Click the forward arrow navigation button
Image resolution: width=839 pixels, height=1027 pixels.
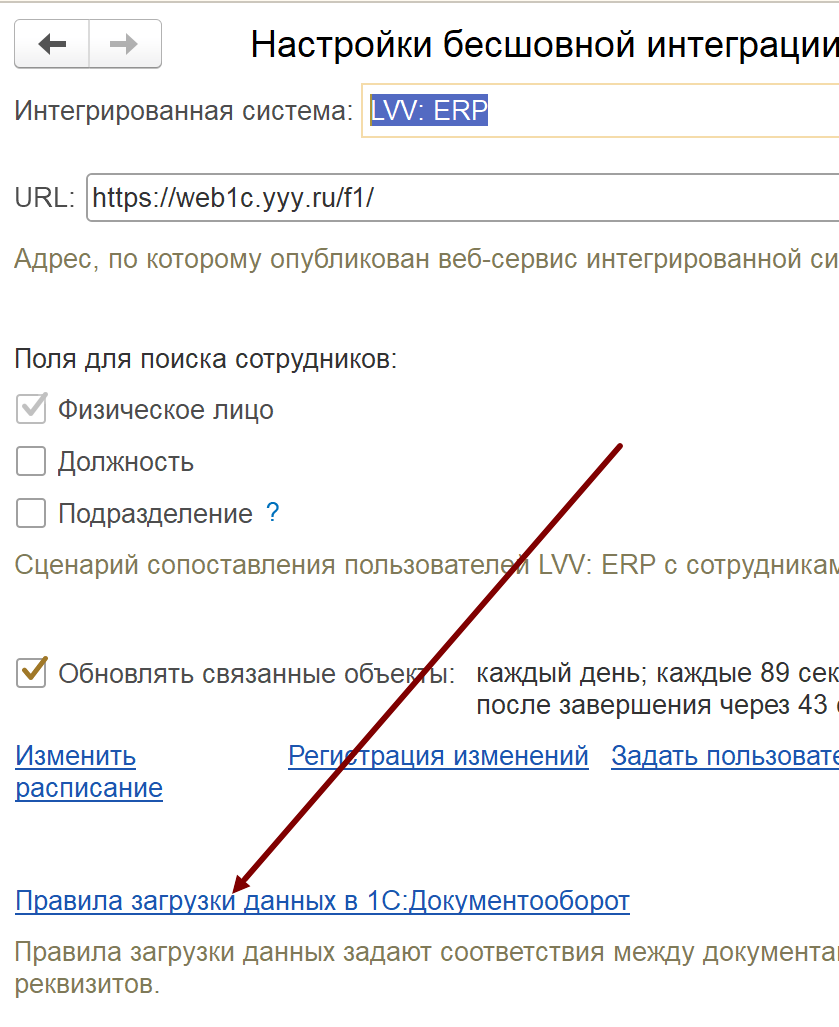pyautogui.click(x=124, y=44)
